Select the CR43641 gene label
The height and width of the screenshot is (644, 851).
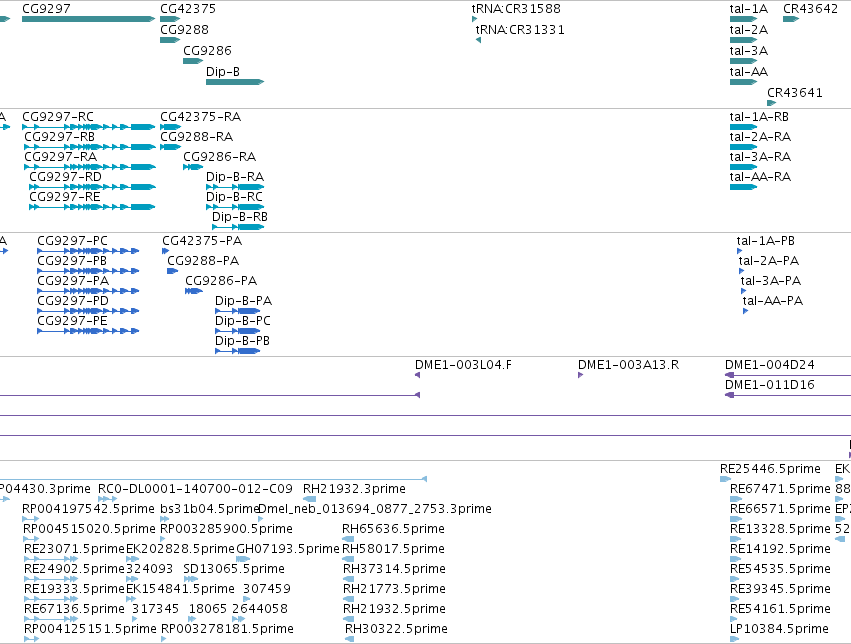pos(795,93)
